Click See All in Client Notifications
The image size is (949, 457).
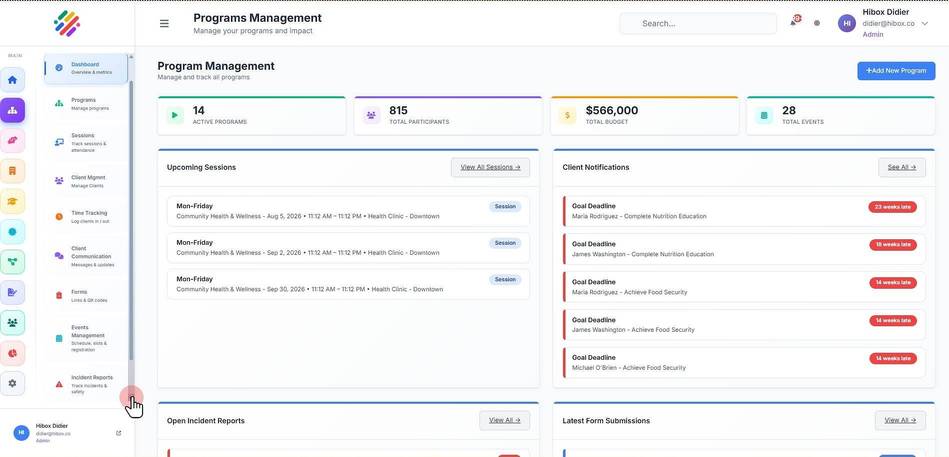pyautogui.click(x=902, y=167)
